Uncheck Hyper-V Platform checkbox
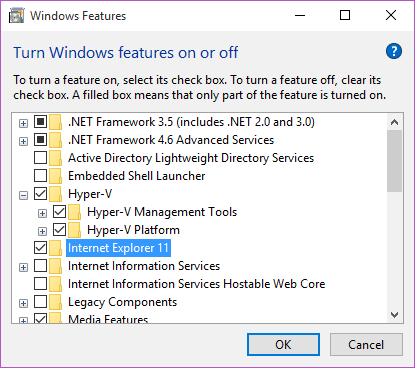Screen dimensions: 415x368 click(x=59, y=230)
